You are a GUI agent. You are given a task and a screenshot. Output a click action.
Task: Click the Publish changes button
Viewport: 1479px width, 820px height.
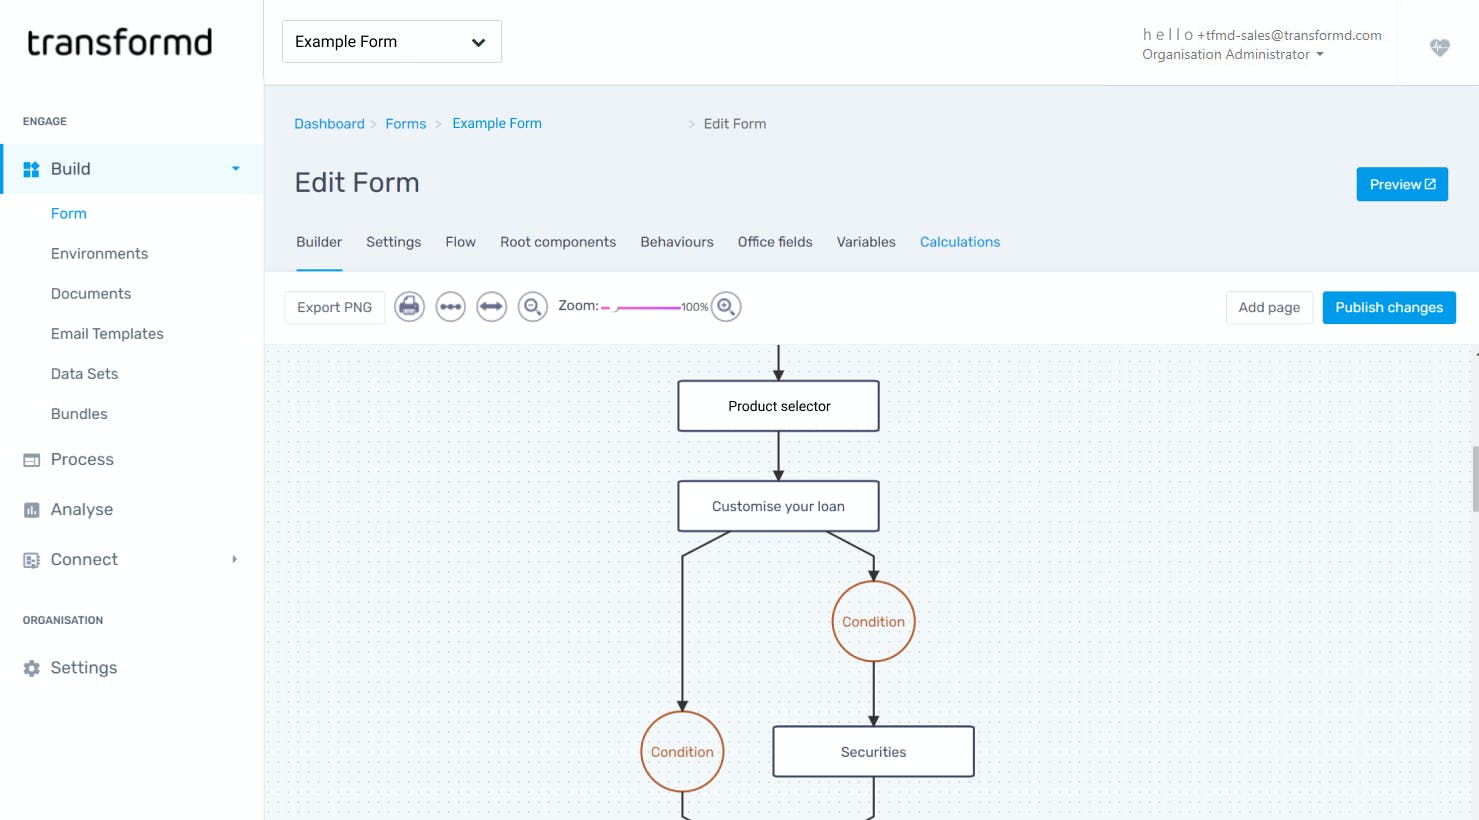(1388, 308)
